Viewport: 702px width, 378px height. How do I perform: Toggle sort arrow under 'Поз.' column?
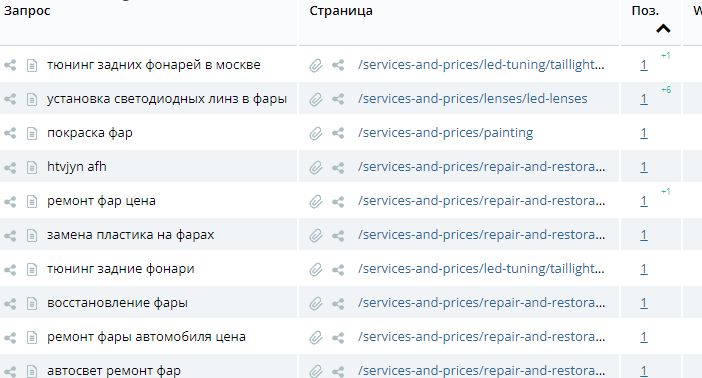coord(663,29)
